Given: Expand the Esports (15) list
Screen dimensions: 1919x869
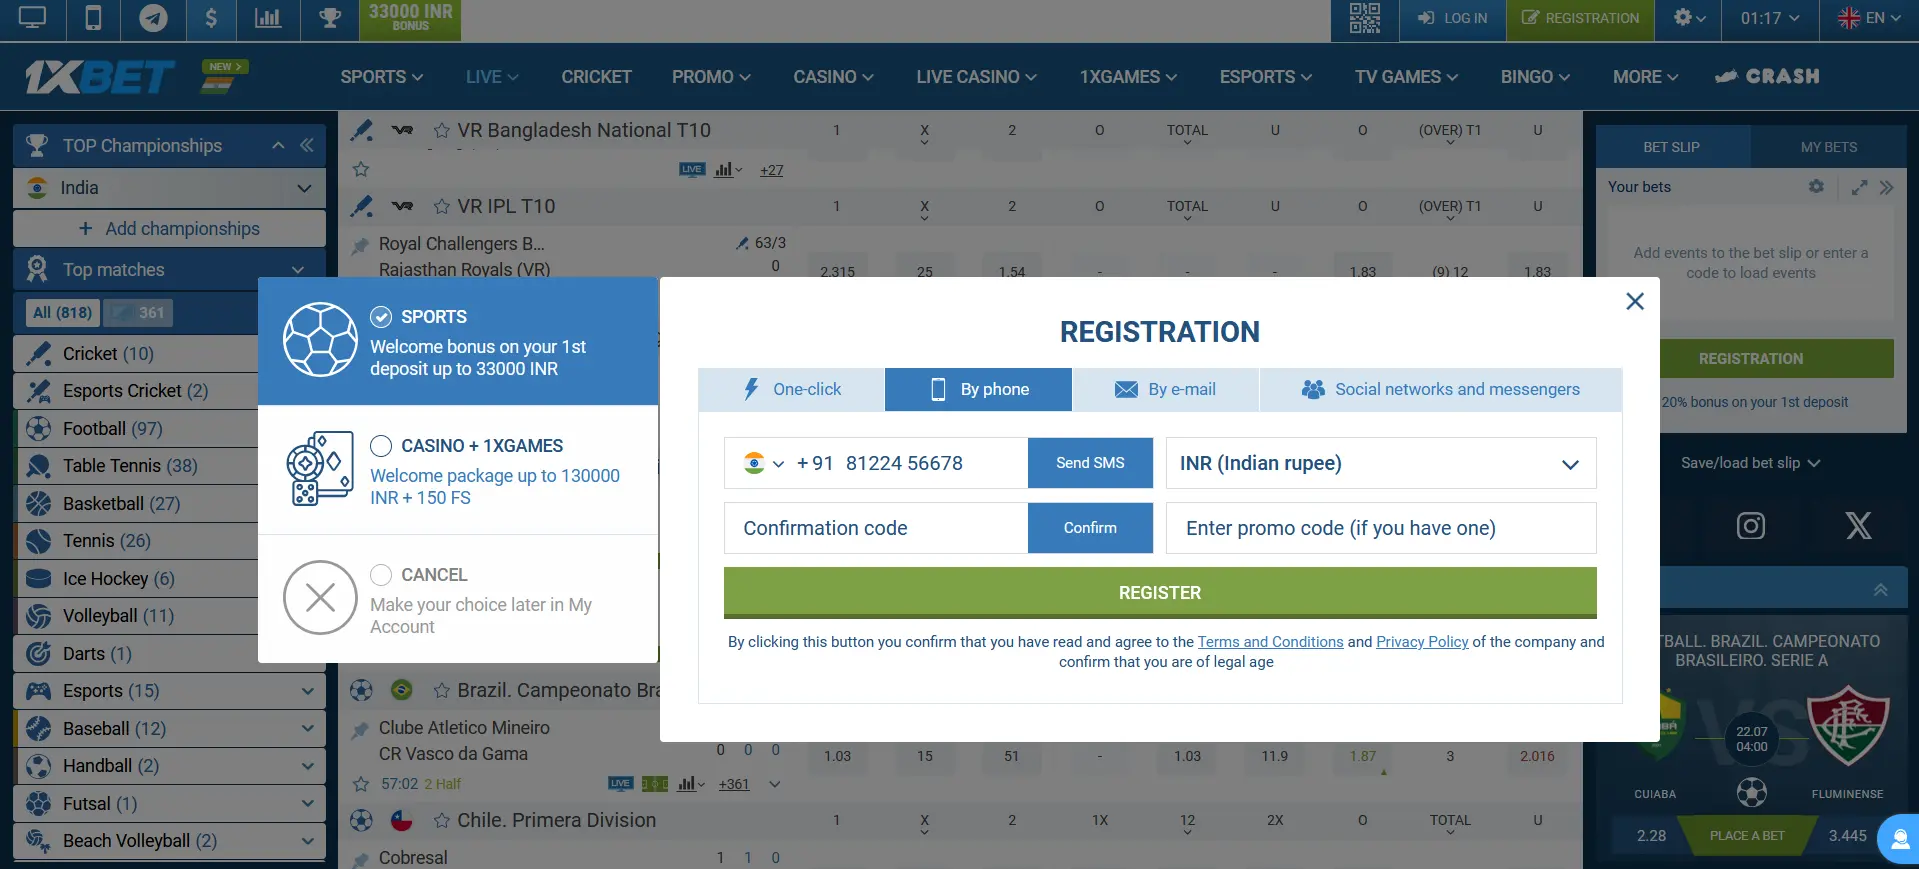Looking at the screenshot, I should coord(307,691).
